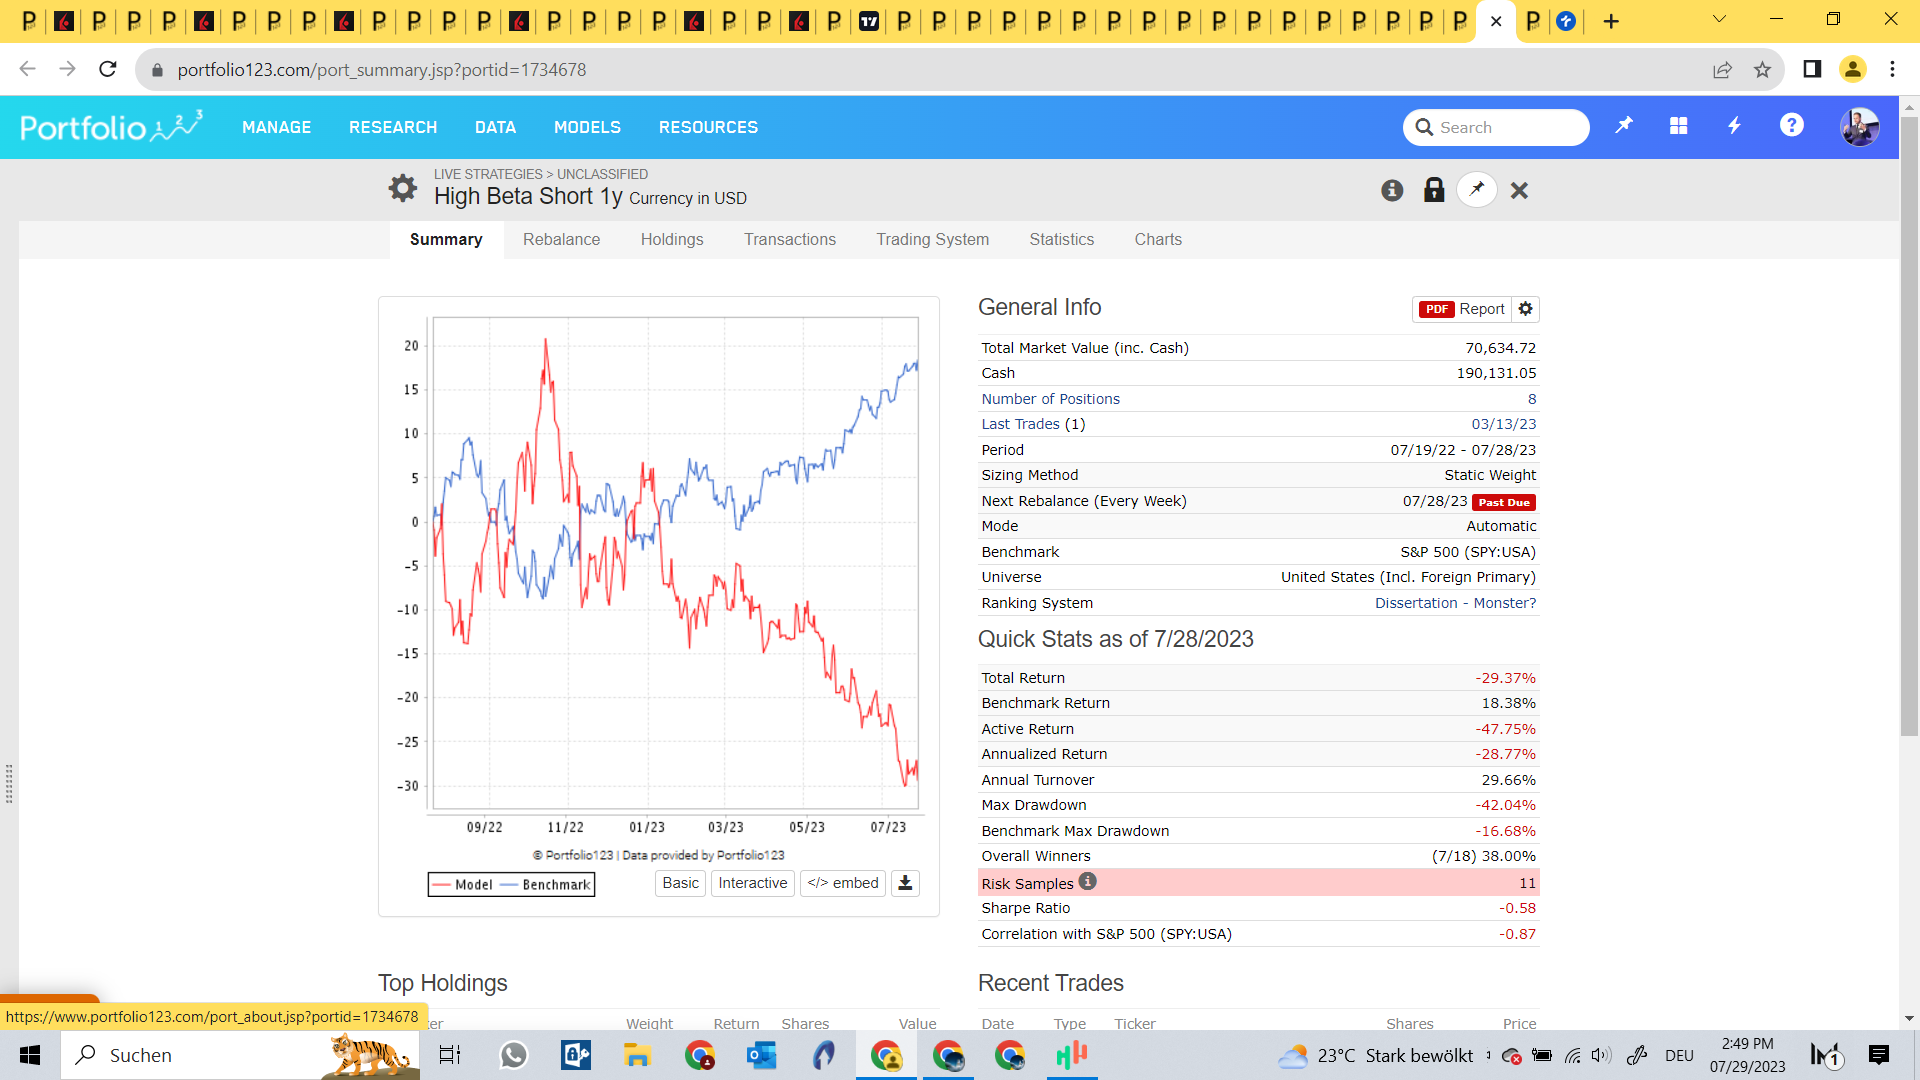Open the Trading System tab

[x=932, y=239]
